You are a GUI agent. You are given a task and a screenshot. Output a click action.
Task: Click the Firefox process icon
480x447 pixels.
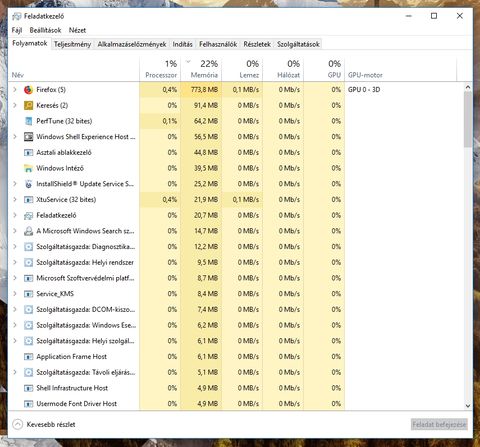coord(28,90)
